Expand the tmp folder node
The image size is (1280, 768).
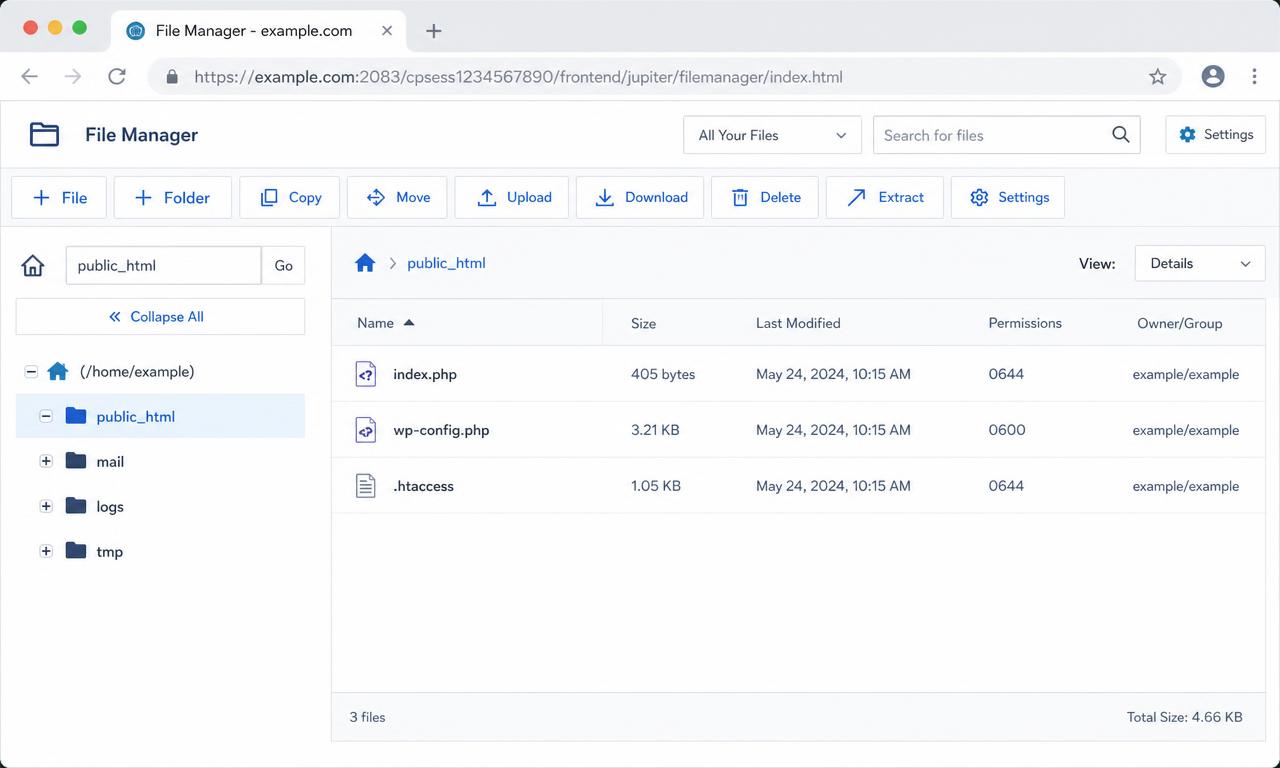tap(46, 551)
